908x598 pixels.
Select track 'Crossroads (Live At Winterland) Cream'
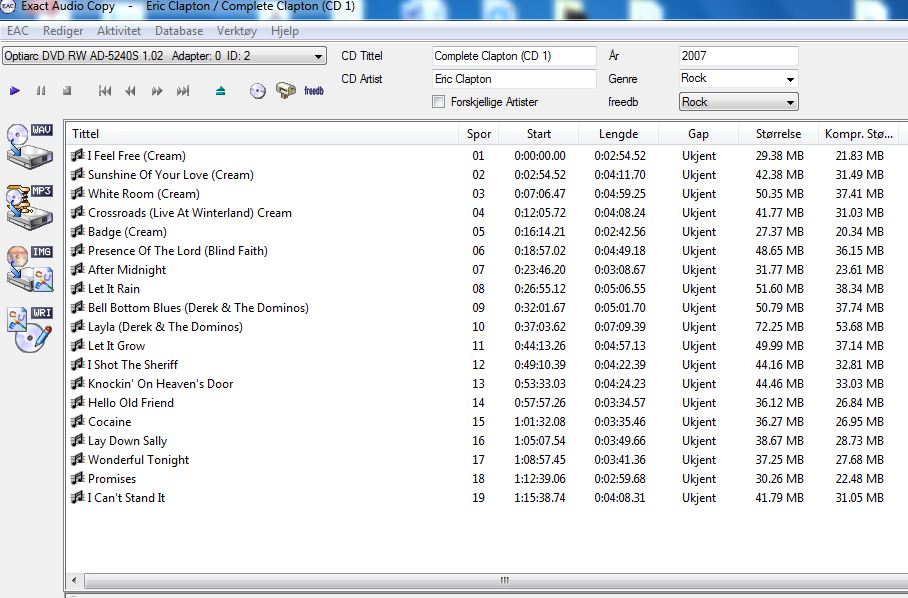coord(190,213)
